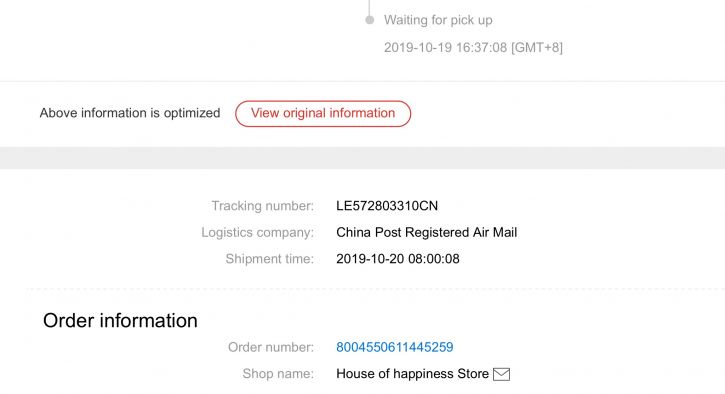Click the envelope message icon beside shop name
The image size is (725, 394).
click(x=502, y=374)
